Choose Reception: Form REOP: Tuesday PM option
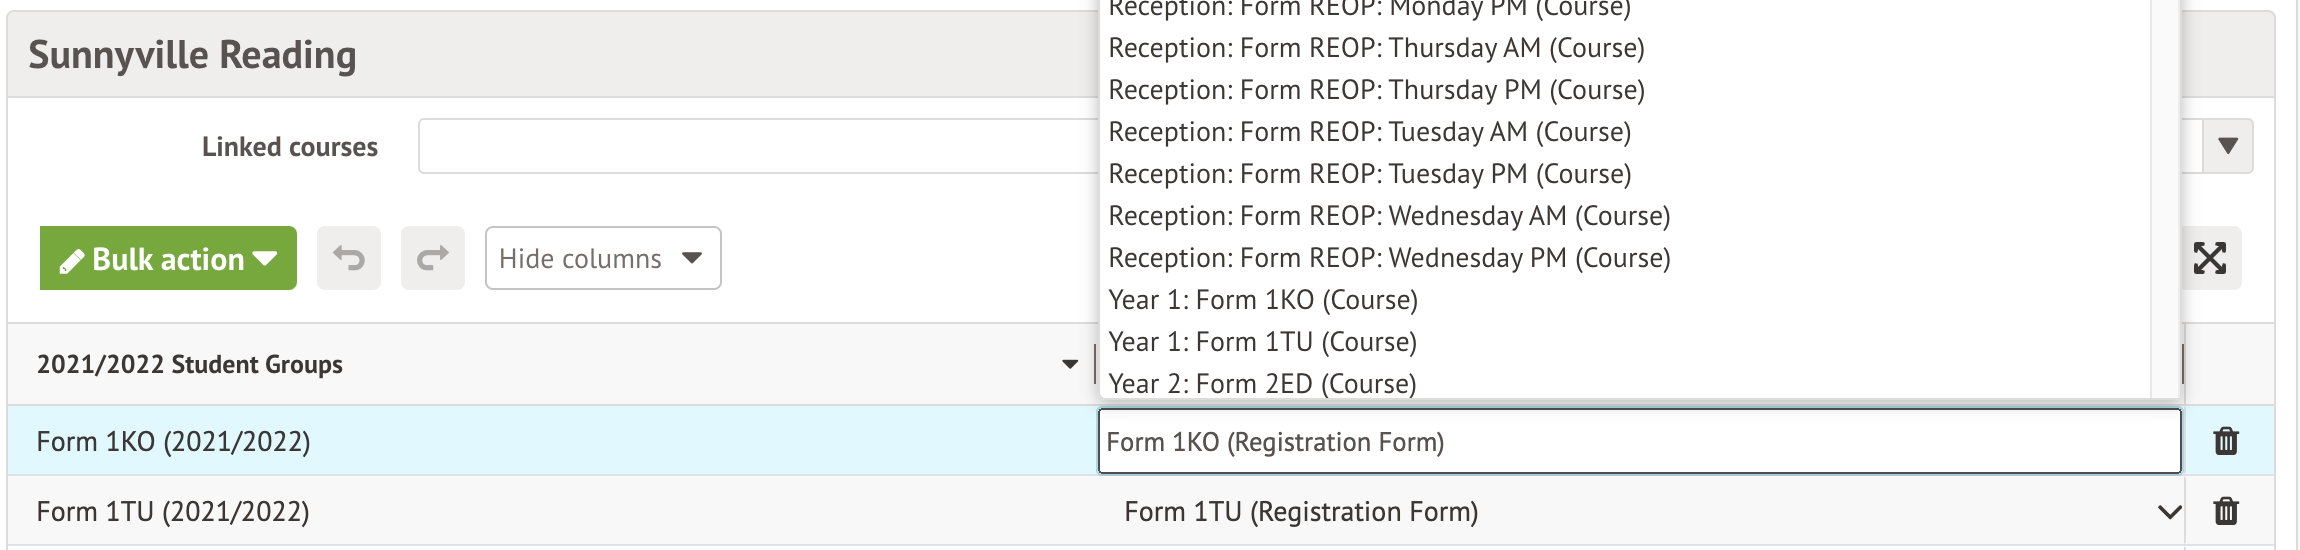The image size is (2300, 550). click(1369, 174)
